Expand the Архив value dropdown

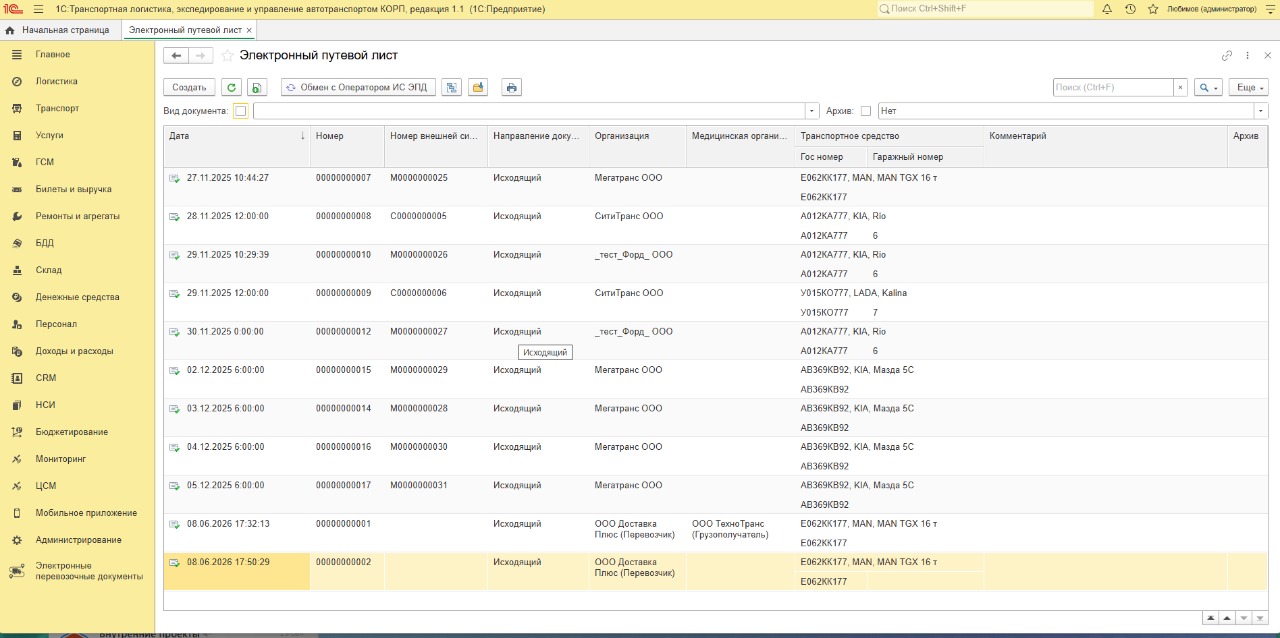pos(1261,111)
